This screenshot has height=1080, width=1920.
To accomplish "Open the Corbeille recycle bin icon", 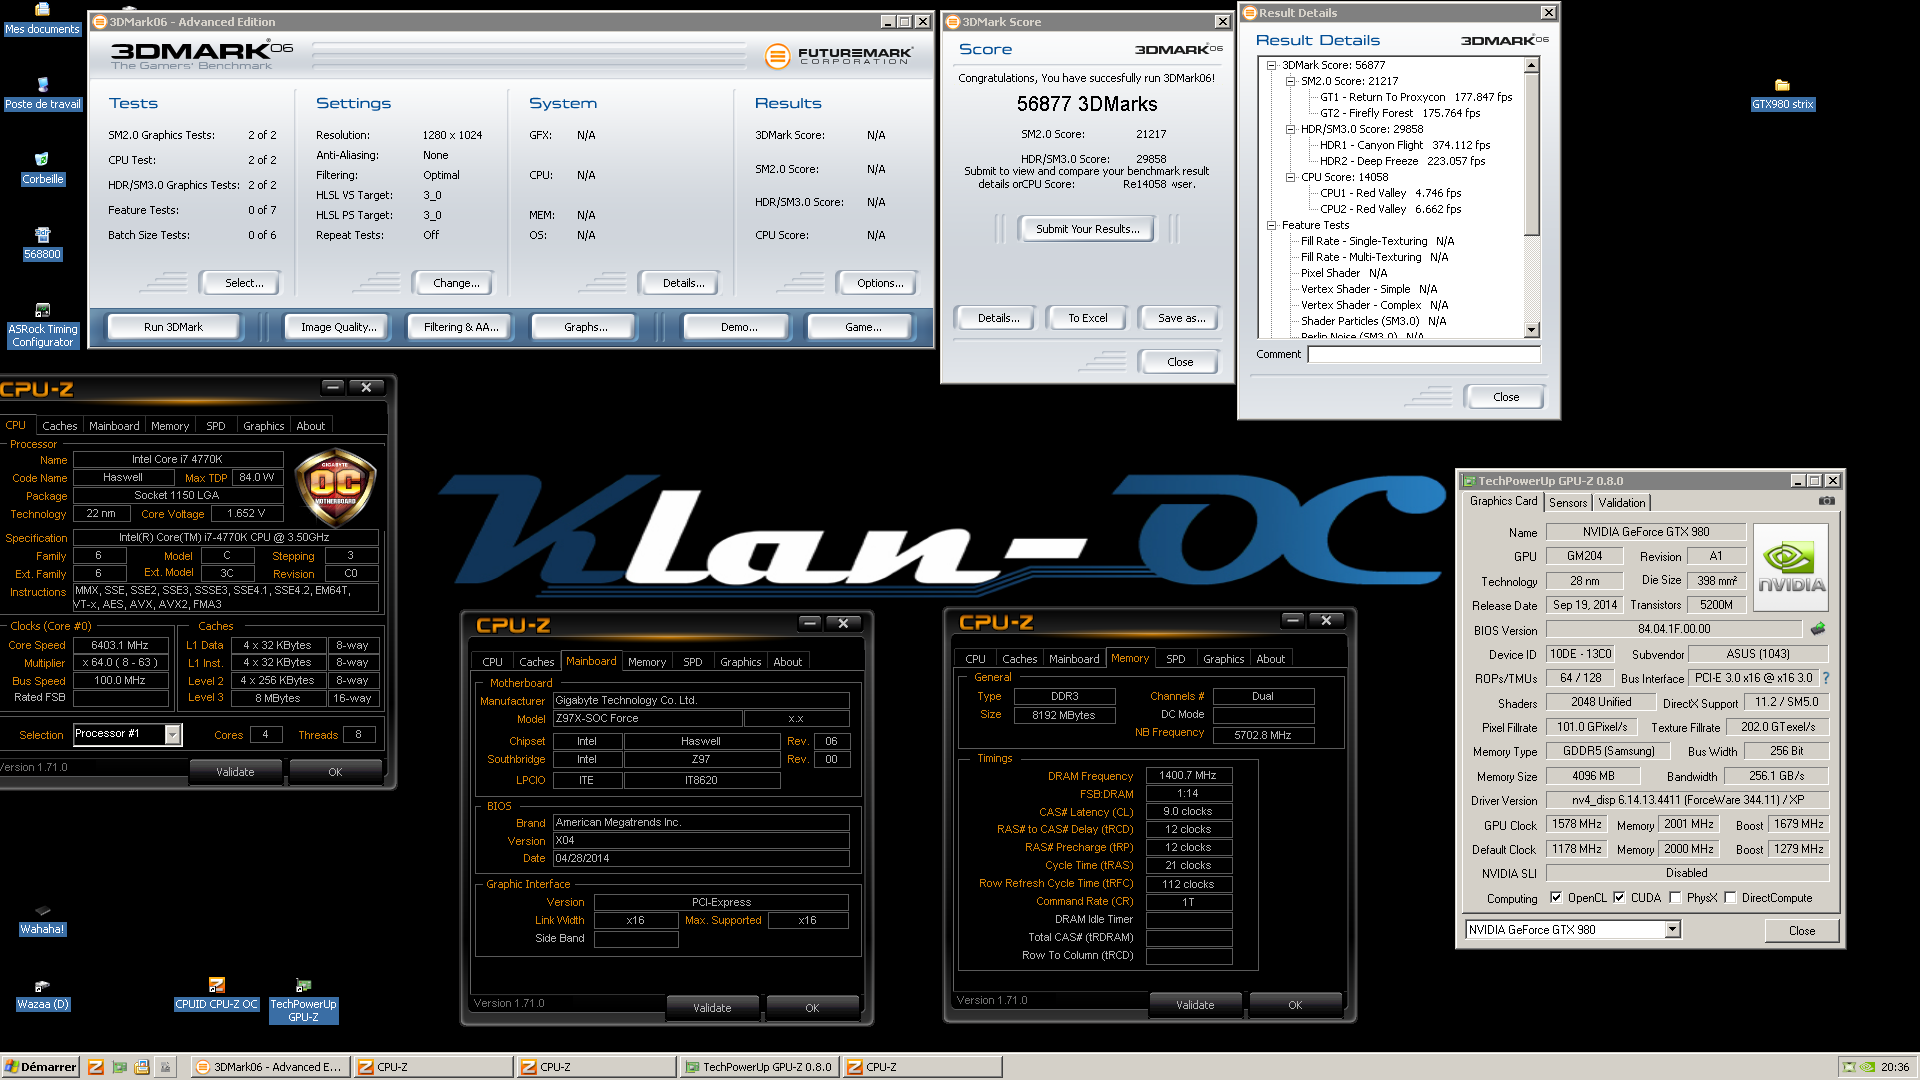I will coord(42,169).
